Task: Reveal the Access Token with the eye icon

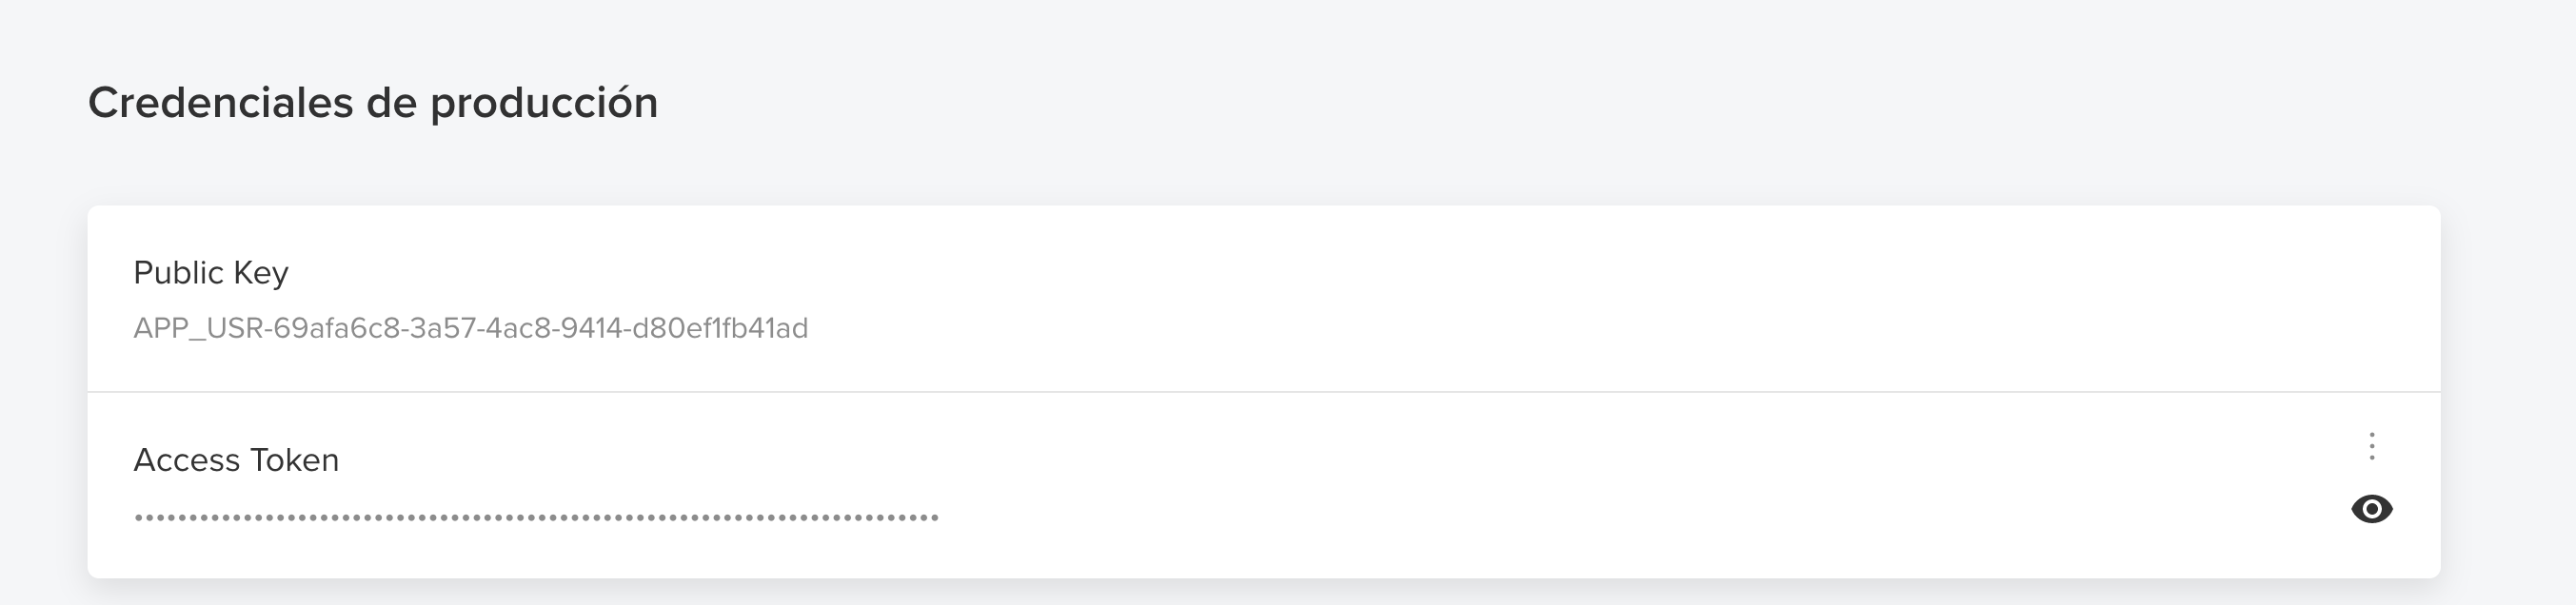Action: pyautogui.click(x=2371, y=509)
